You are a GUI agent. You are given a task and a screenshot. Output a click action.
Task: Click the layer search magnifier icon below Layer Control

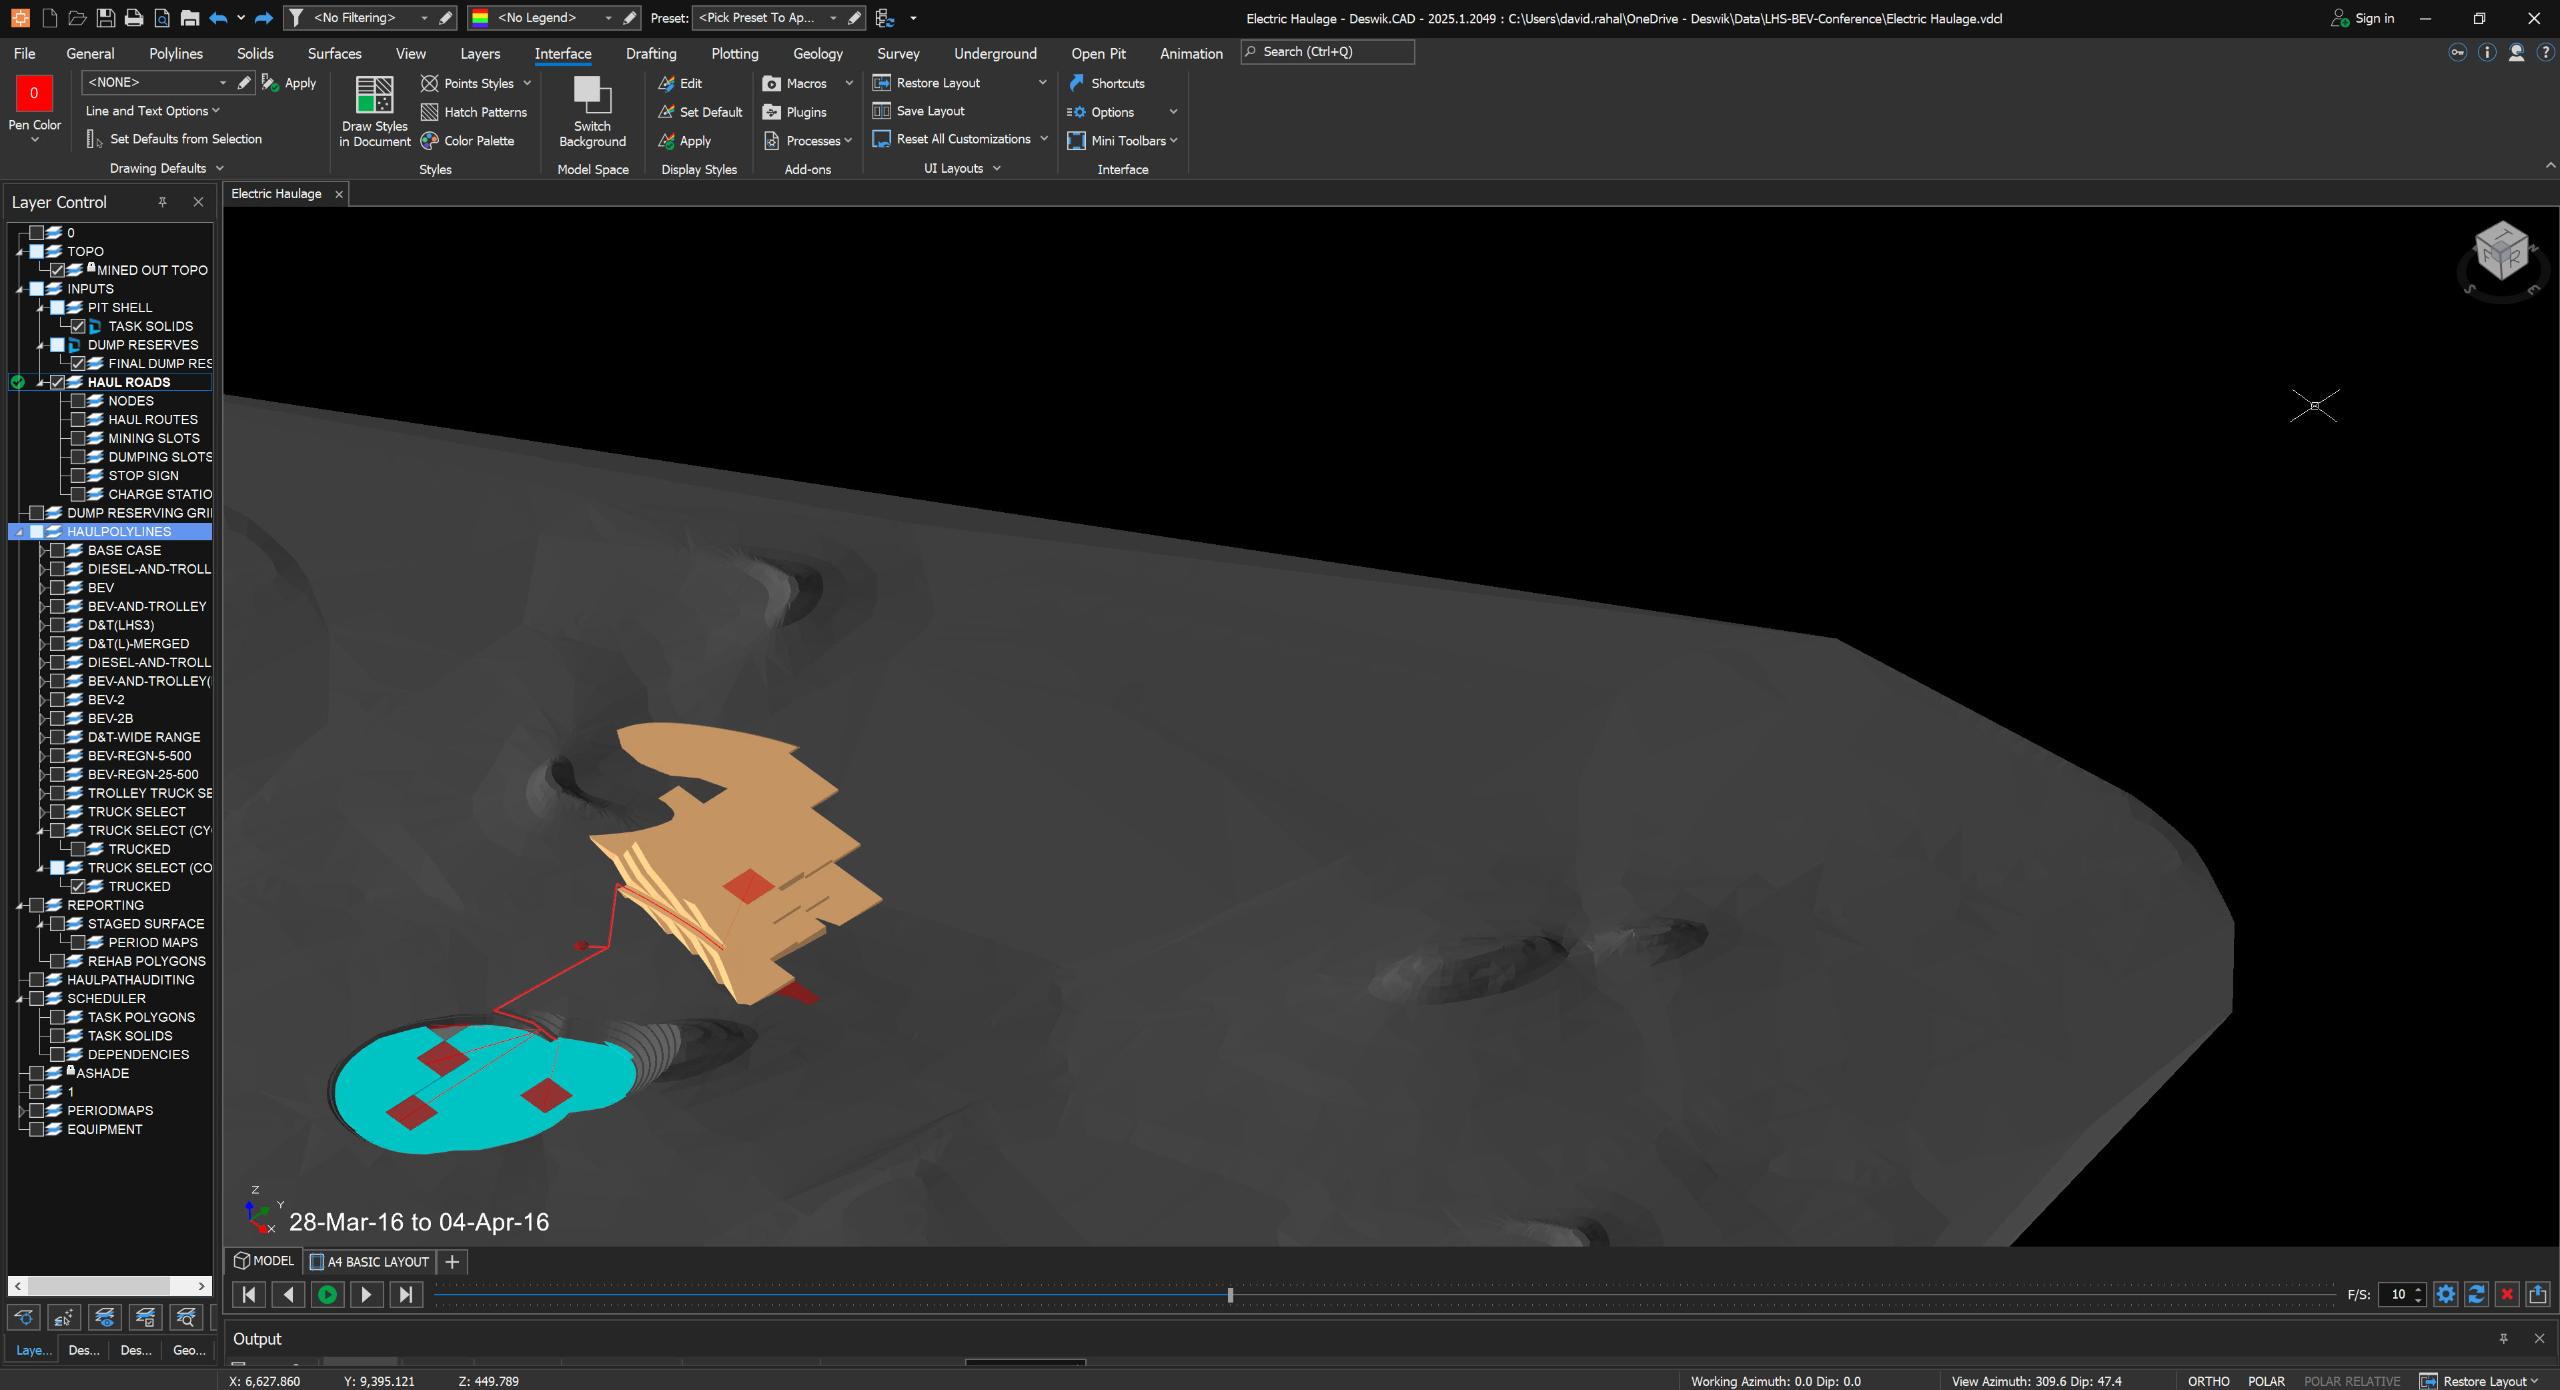186,1318
